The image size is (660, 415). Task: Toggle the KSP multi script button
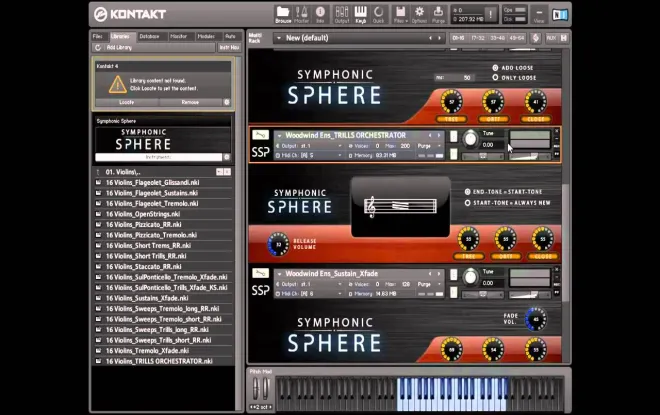(x=535, y=38)
